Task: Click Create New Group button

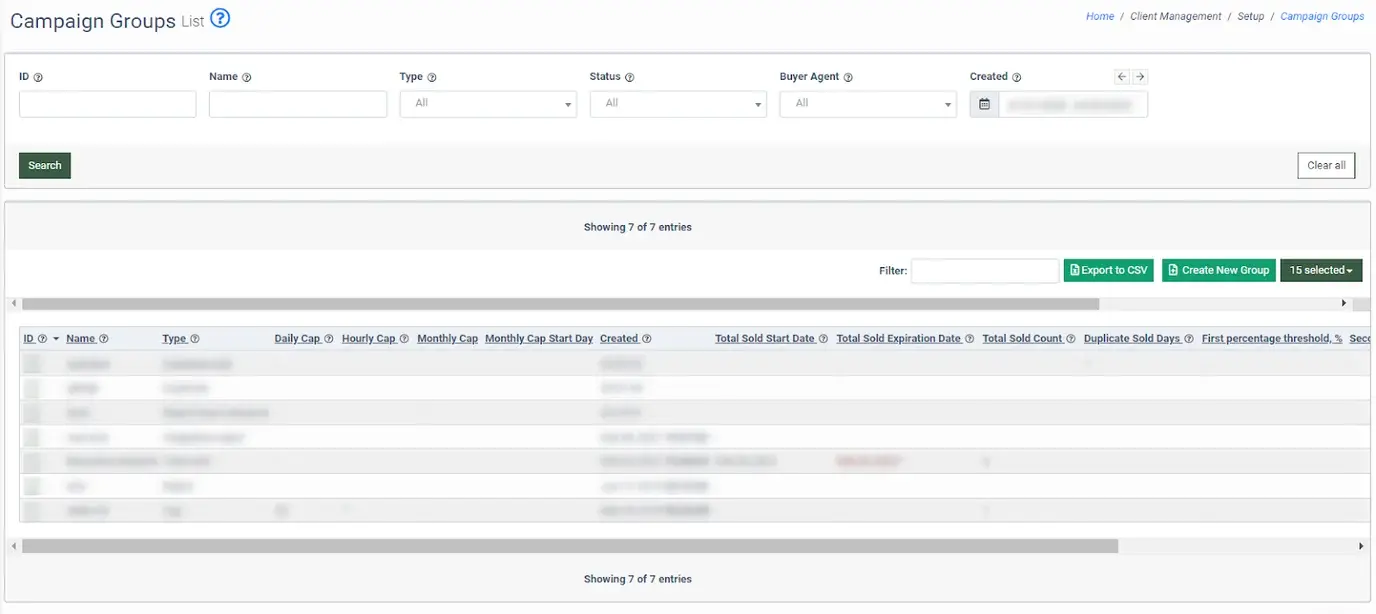Action: click(x=1218, y=270)
